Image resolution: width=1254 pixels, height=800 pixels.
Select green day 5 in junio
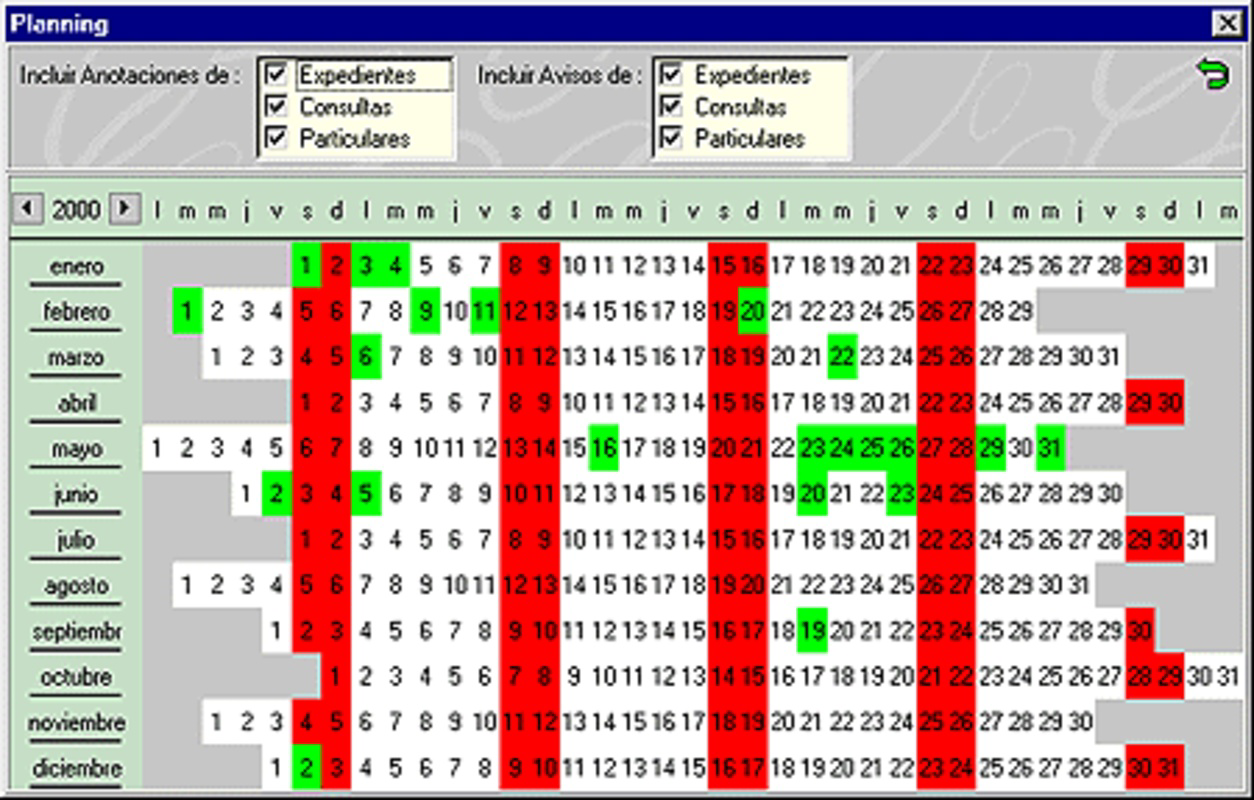[366, 494]
